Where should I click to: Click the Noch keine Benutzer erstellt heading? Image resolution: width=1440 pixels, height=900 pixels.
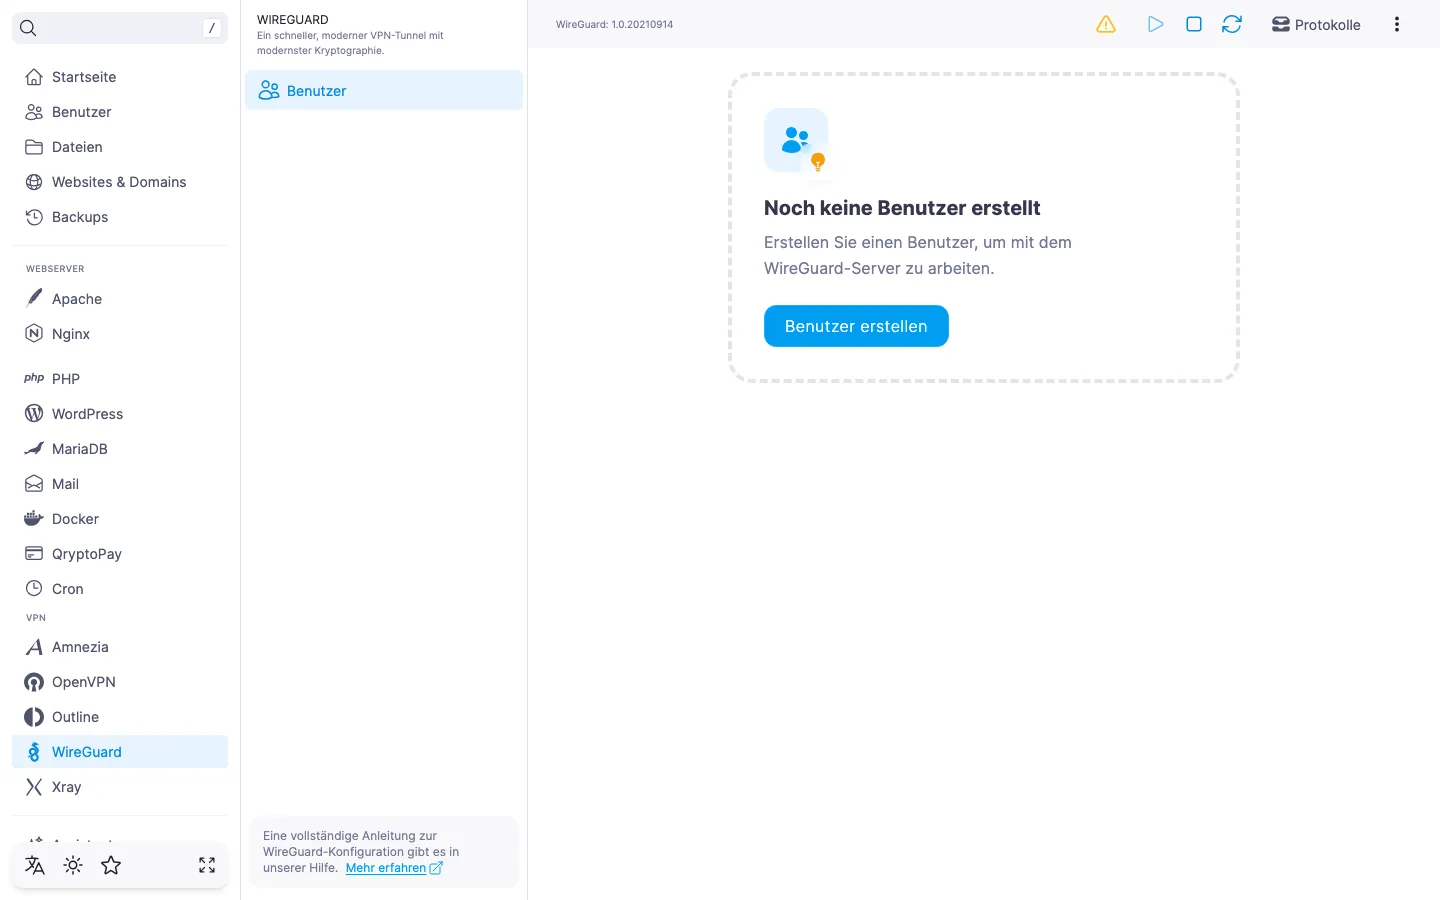(x=902, y=208)
